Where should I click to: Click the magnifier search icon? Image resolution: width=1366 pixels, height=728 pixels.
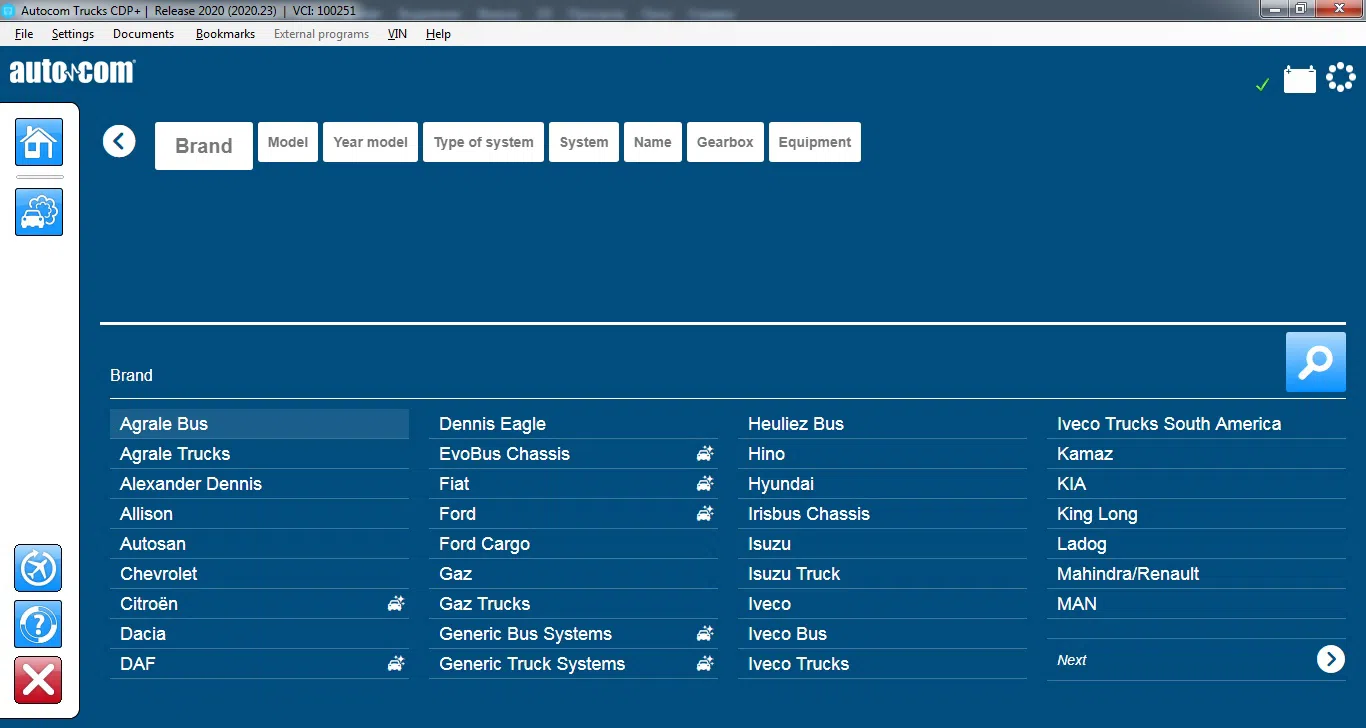click(x=1315, y=362)
